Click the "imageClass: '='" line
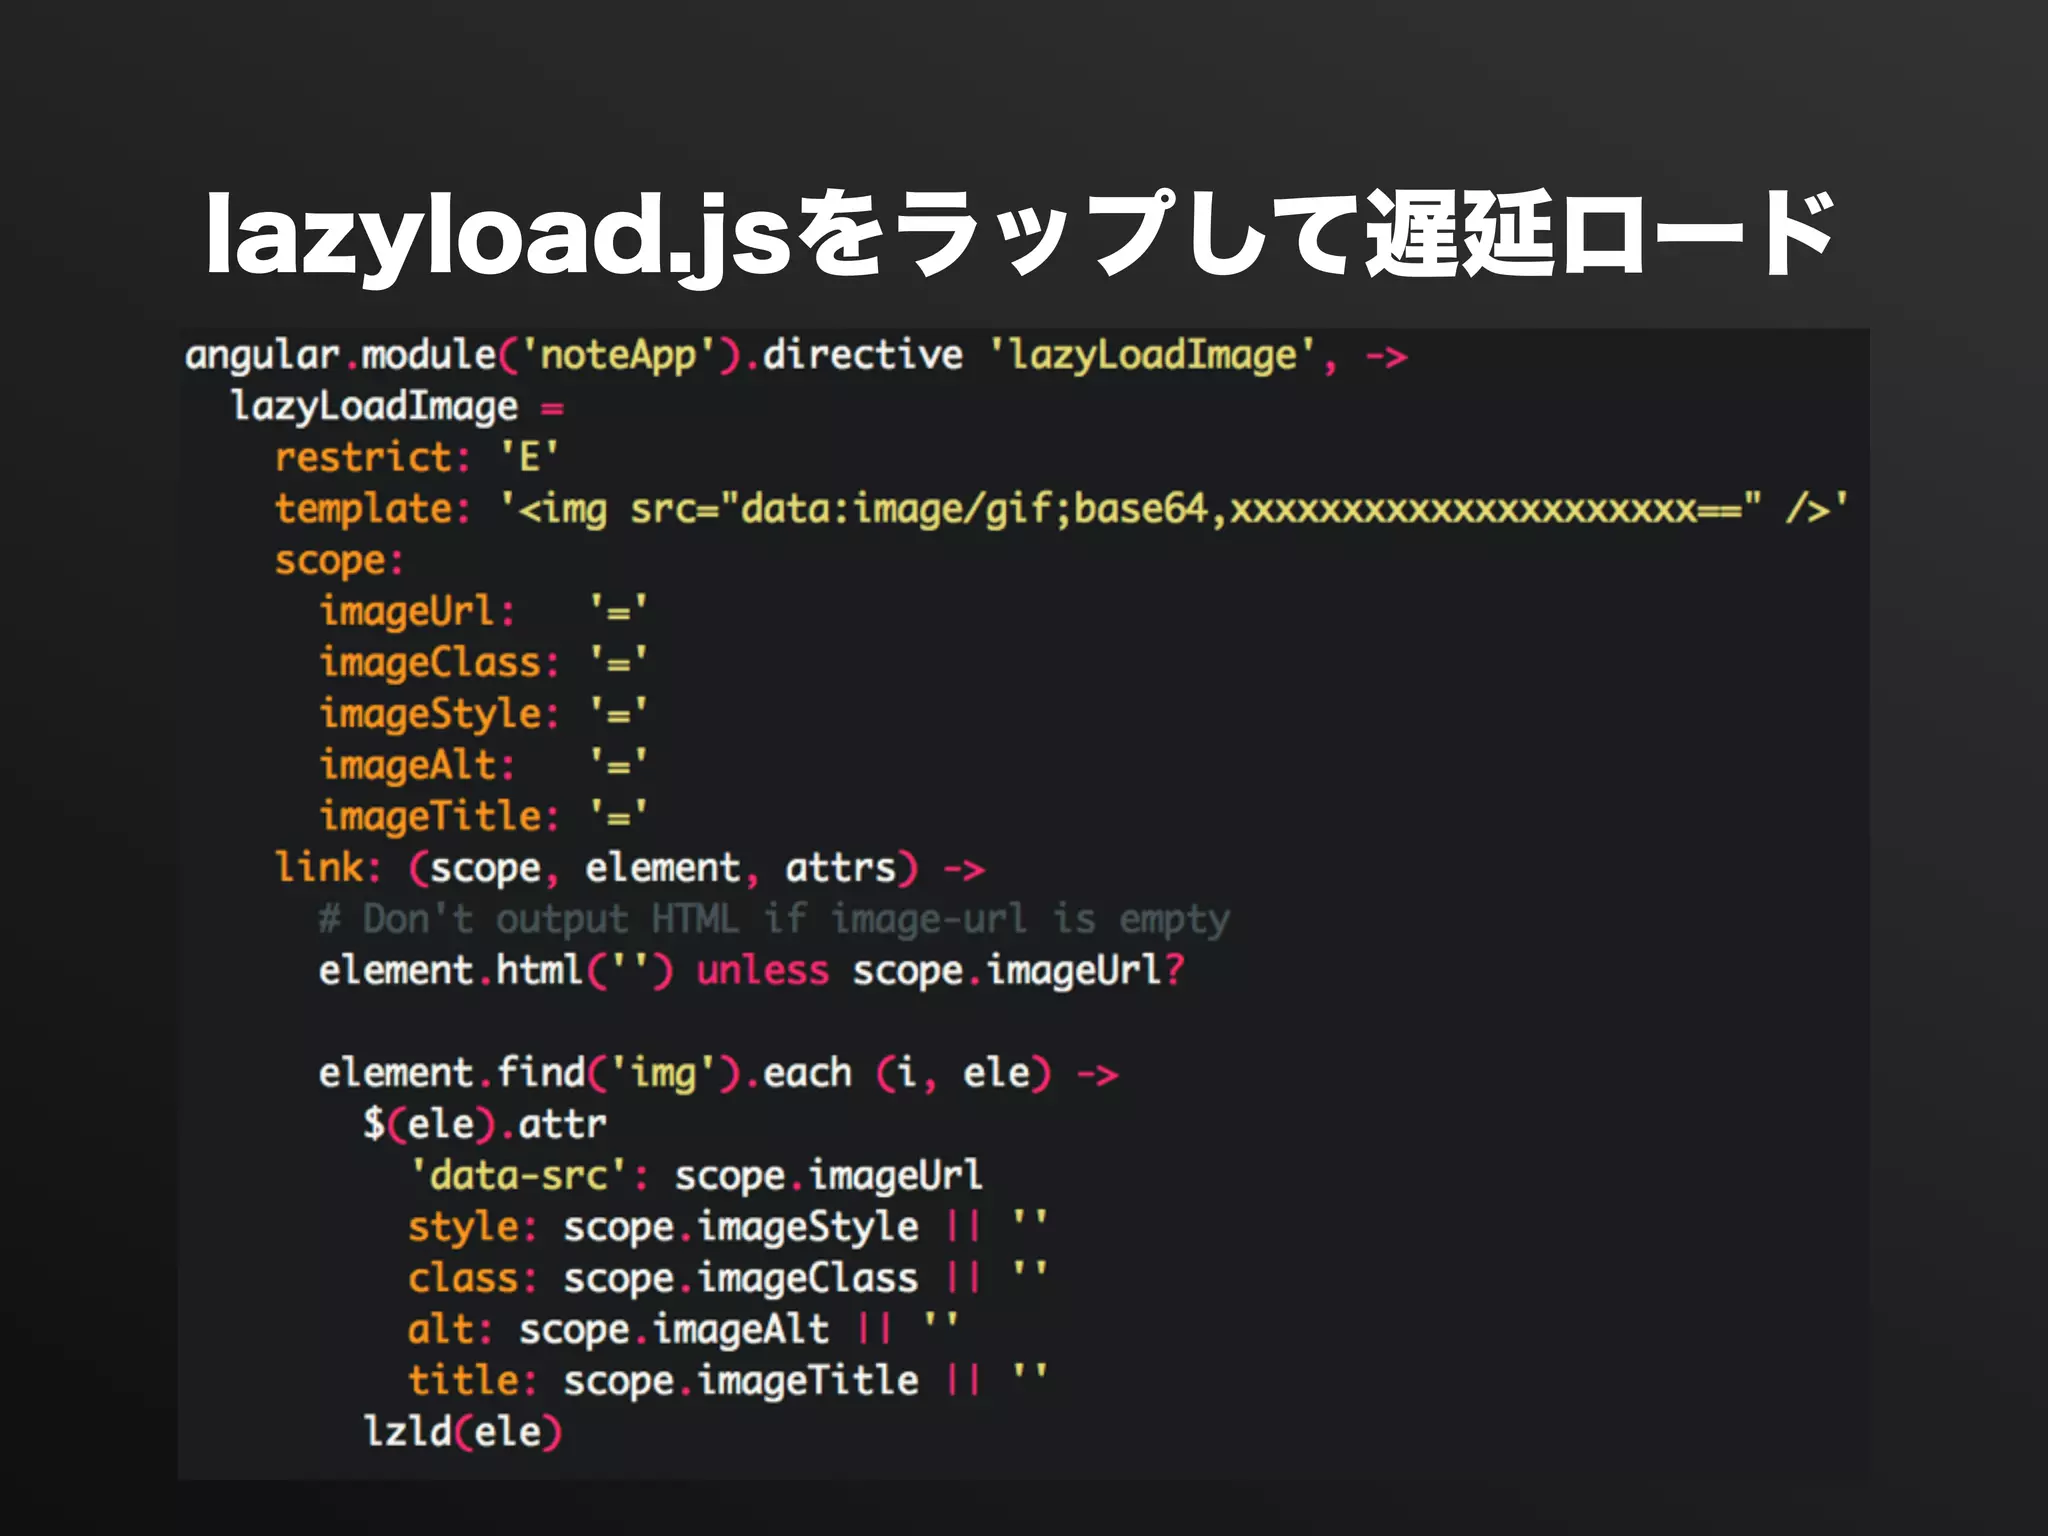Image resolution: width=2048 pixels, height=1536 pixels. point(484,663)
